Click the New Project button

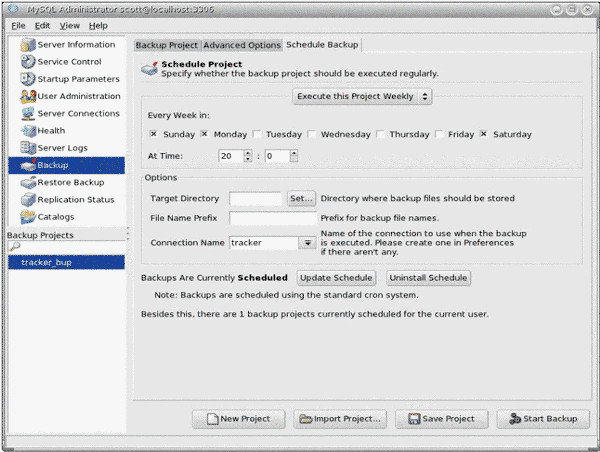tap(239, 419)
